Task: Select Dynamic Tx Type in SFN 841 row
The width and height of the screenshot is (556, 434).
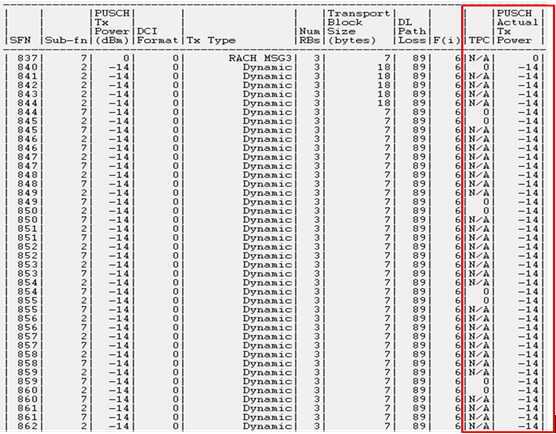Action: pos(267,76)
